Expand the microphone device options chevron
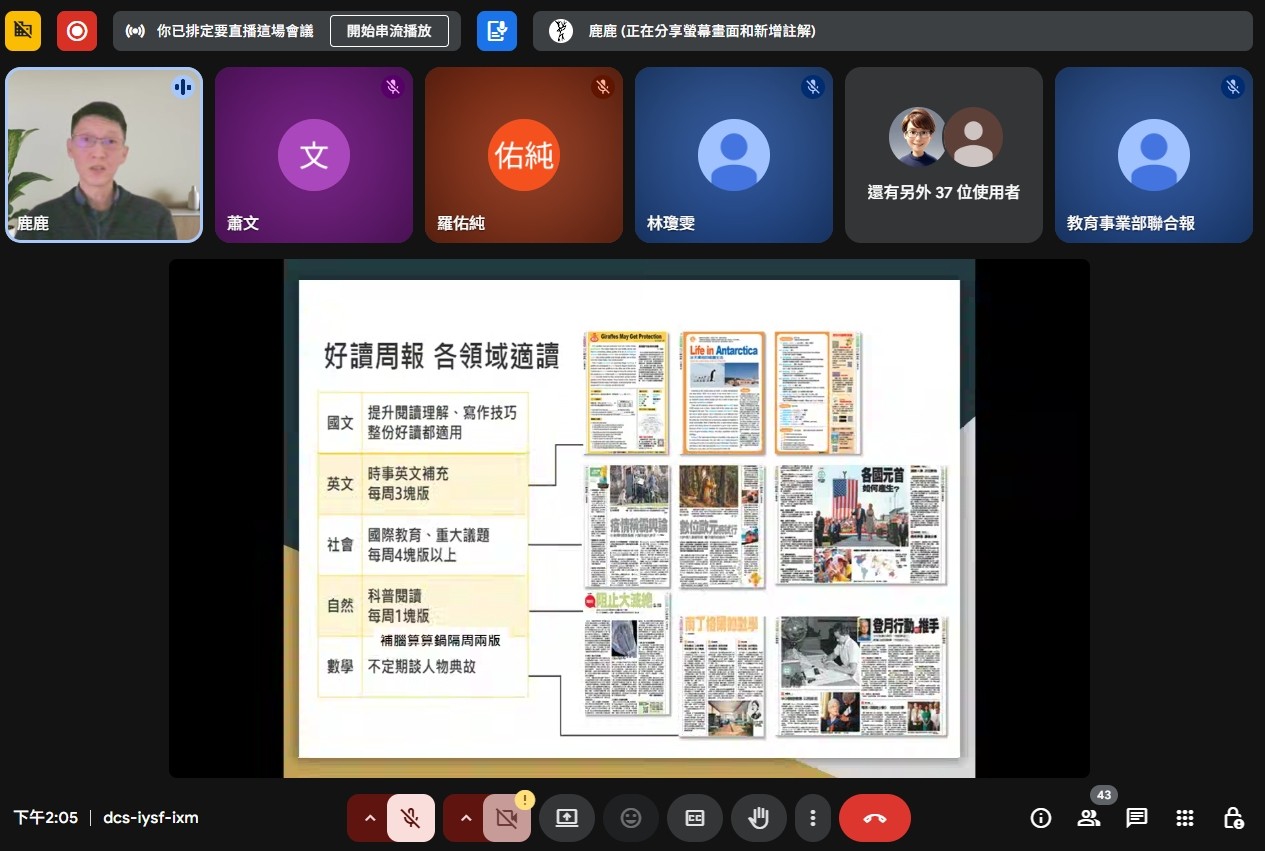This screenshot has width=1265, height=851. tap(370, 818)
